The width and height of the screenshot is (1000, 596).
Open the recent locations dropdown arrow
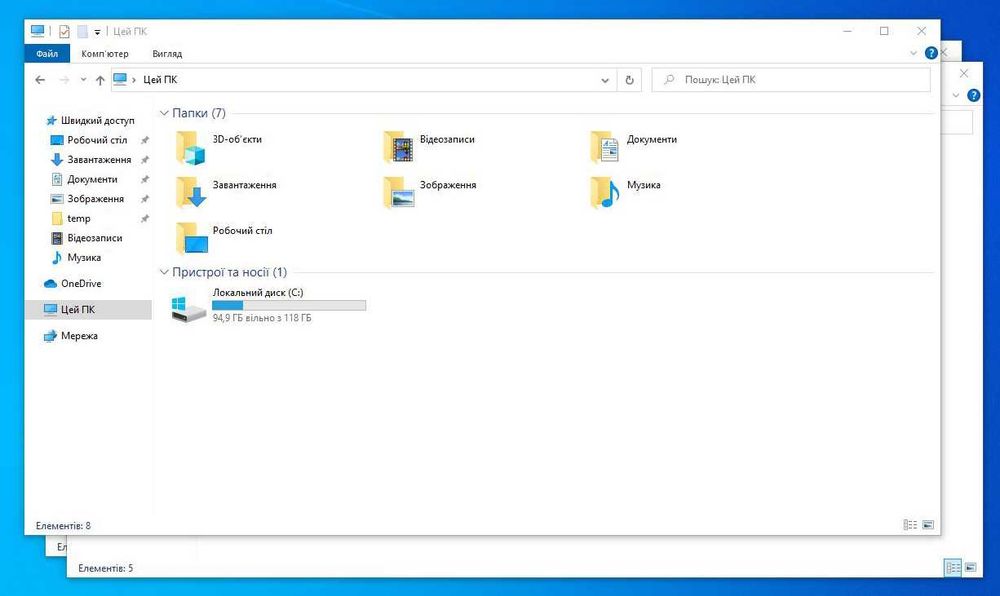(x=83, y=80)
